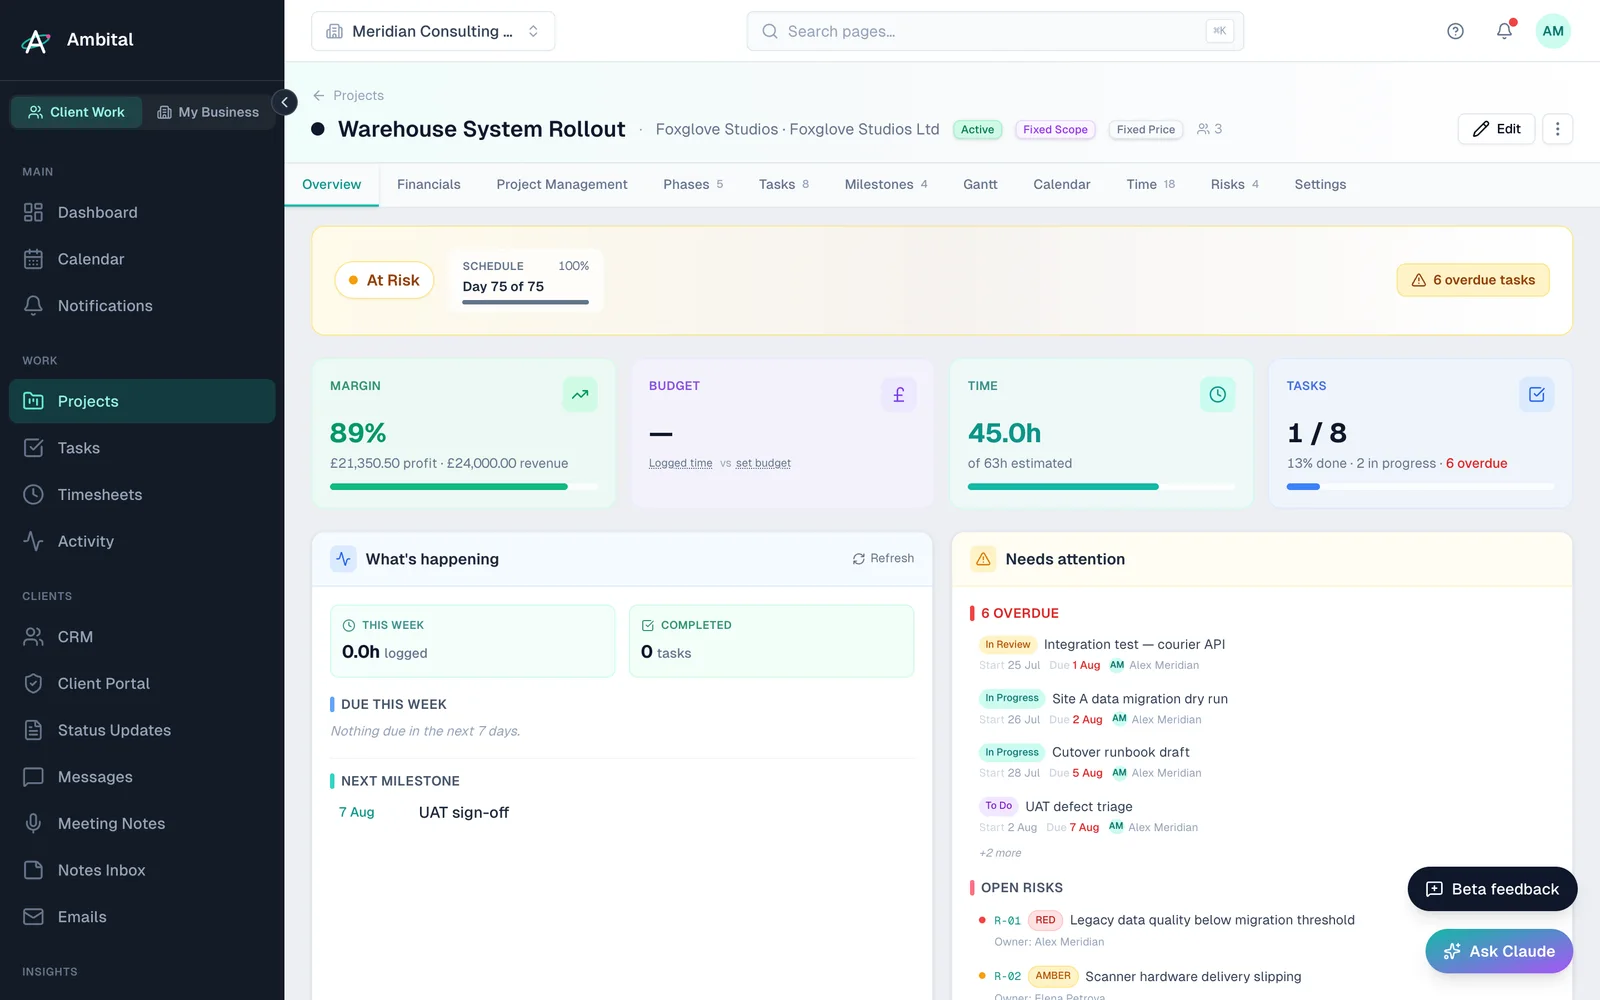Expand the +2 more overdue items

(1000, 853)
